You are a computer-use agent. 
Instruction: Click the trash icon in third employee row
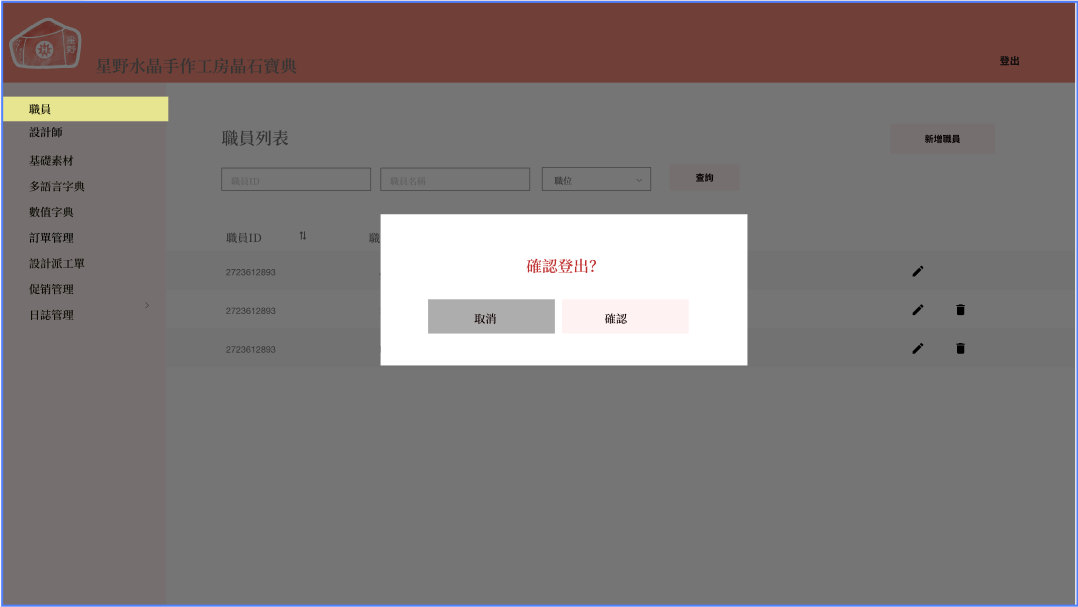(x=960, y=349)
